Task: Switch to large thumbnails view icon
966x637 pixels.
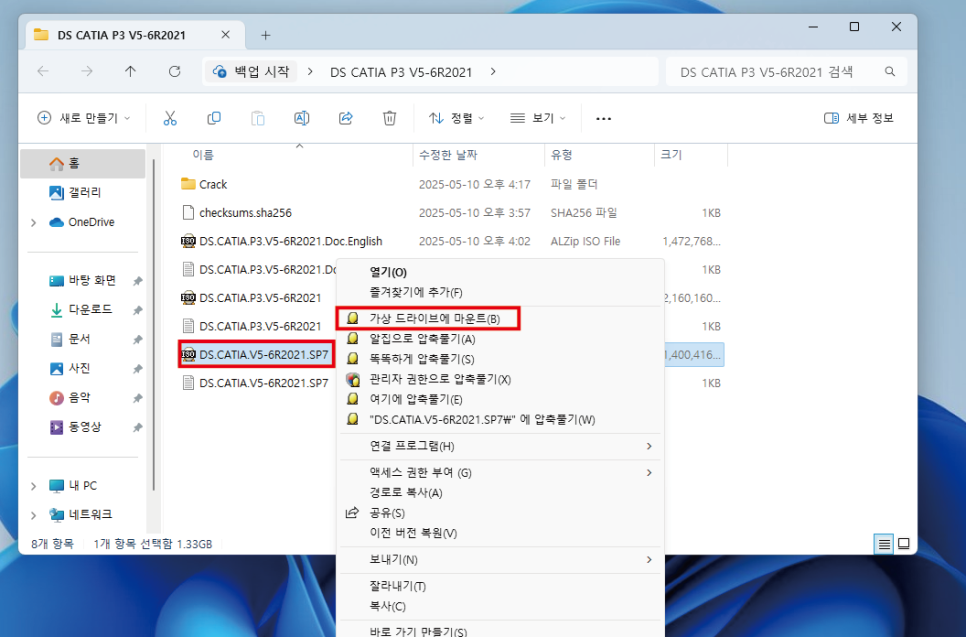Action: [904, 544]
